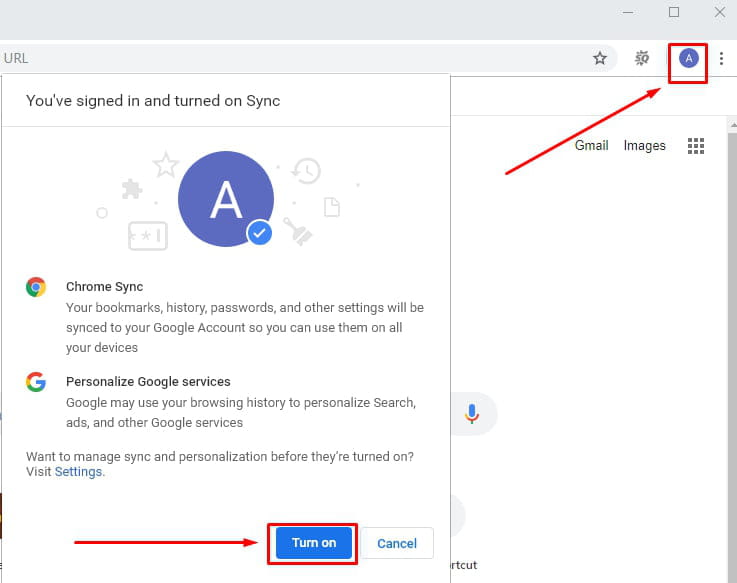Open the extensions icon in the toolbar
The image size is (737, 583).
(642, 58)
